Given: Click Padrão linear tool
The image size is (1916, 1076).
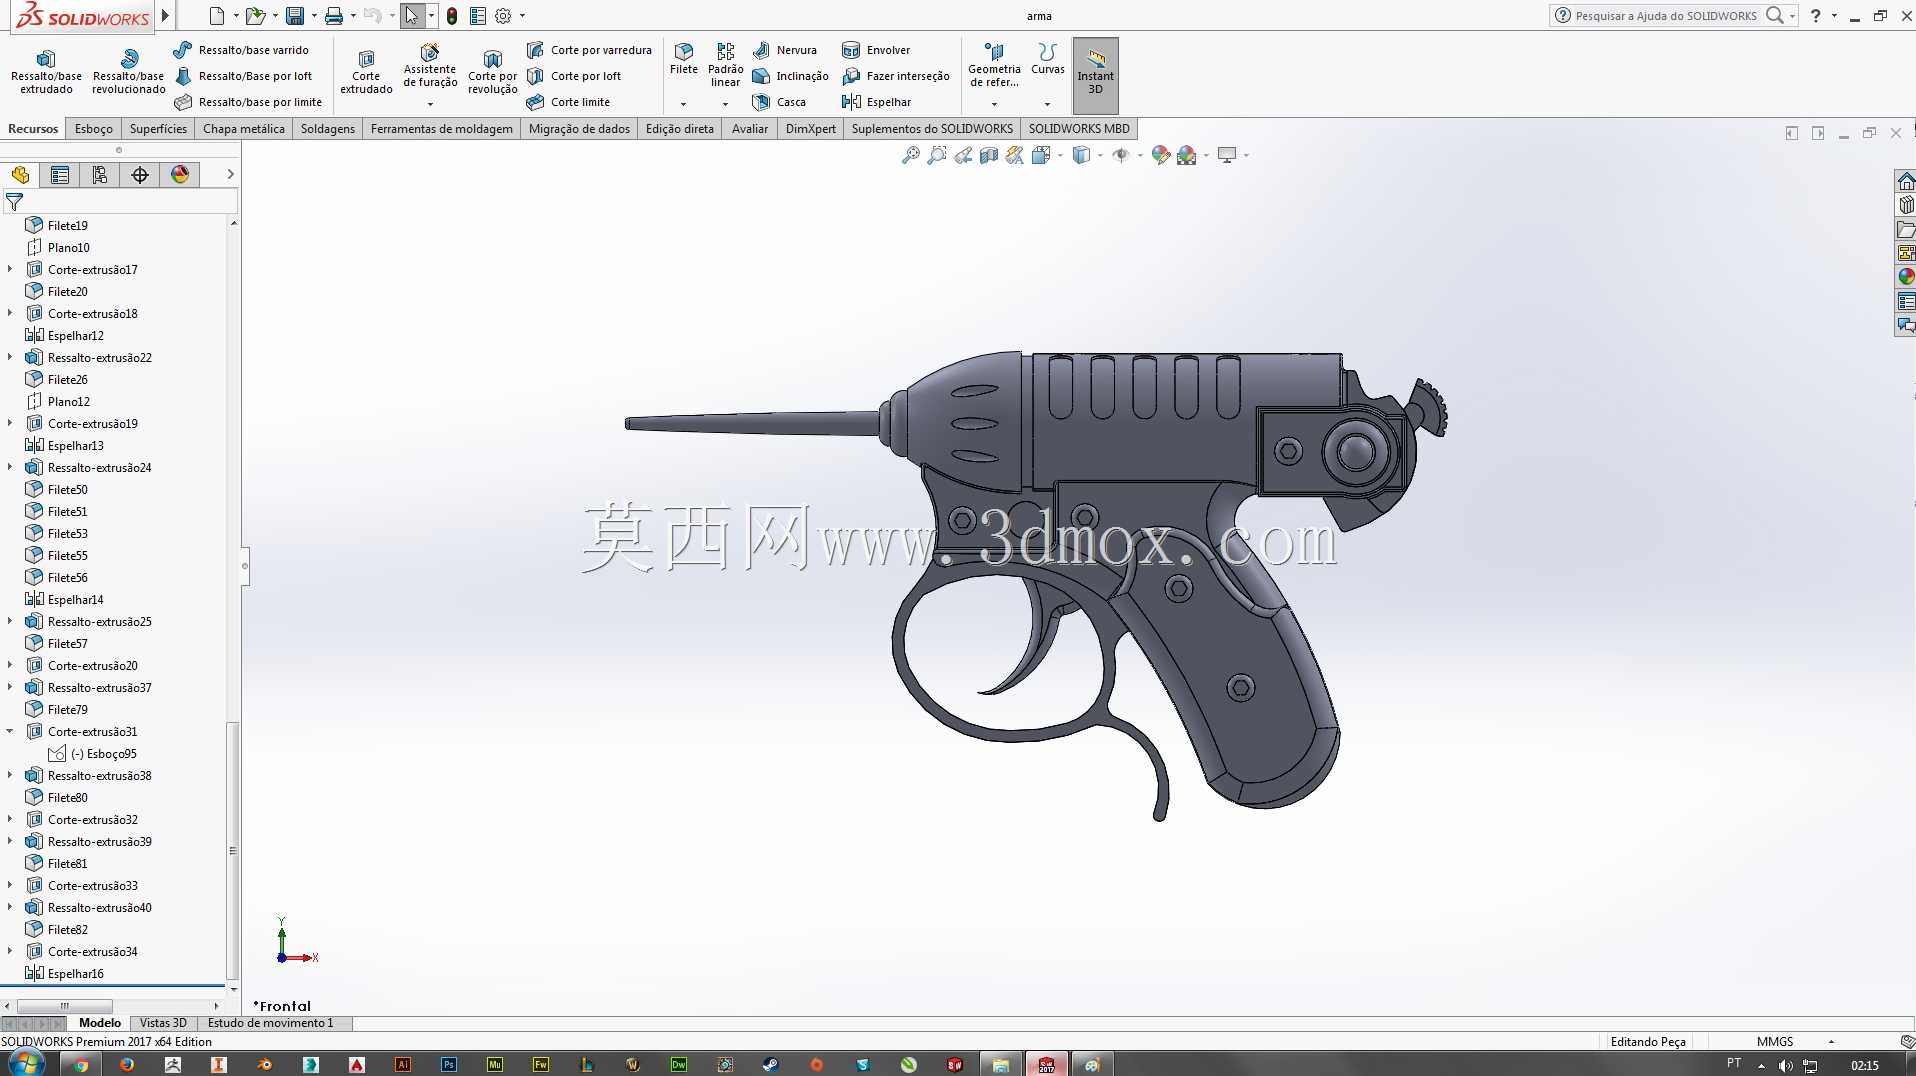Looking at the screenshot, I should pos(725,65).
